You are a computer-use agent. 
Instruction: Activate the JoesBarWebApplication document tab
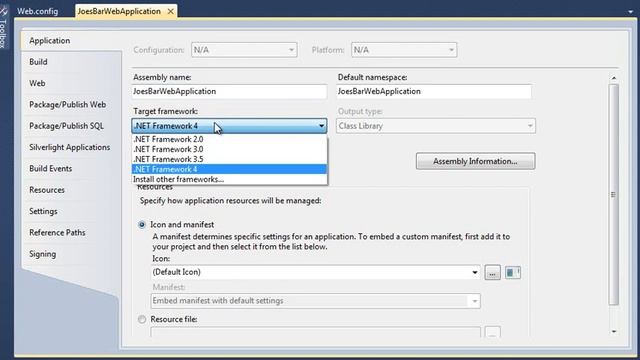pos(119,11)
